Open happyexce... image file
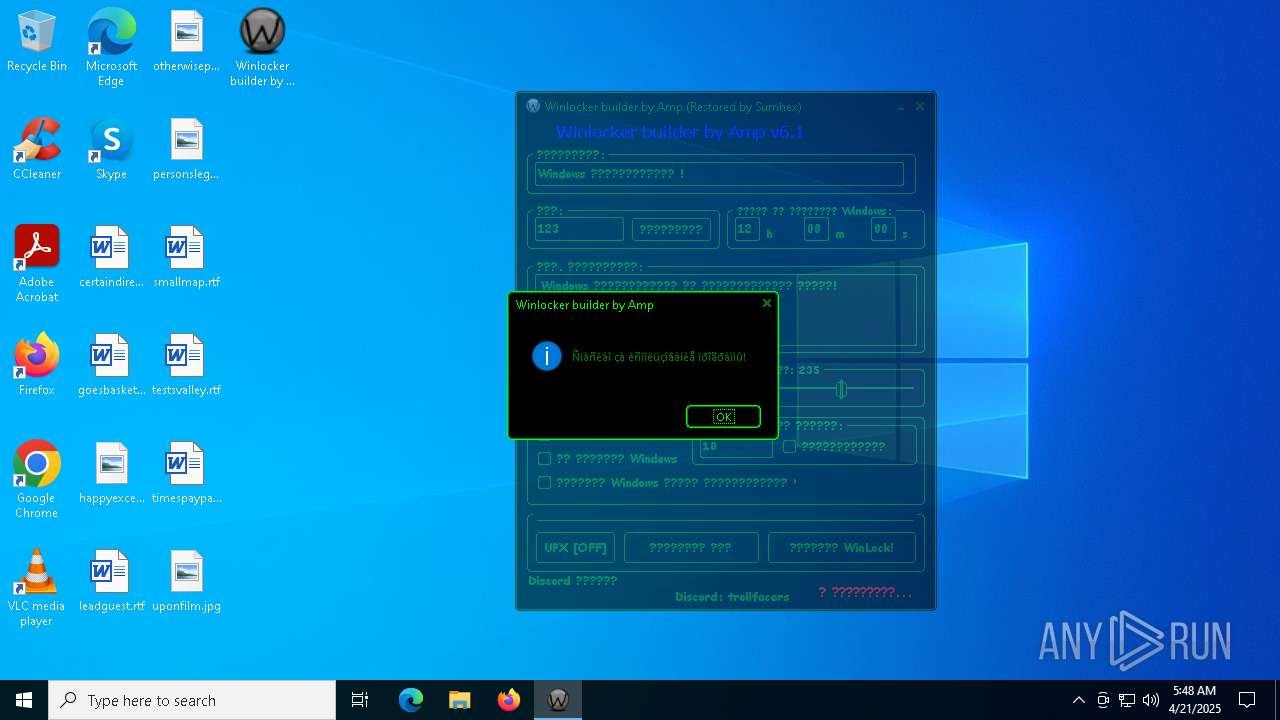The width and height of the screenshot is (1280, 720). [x=111, y=473]
